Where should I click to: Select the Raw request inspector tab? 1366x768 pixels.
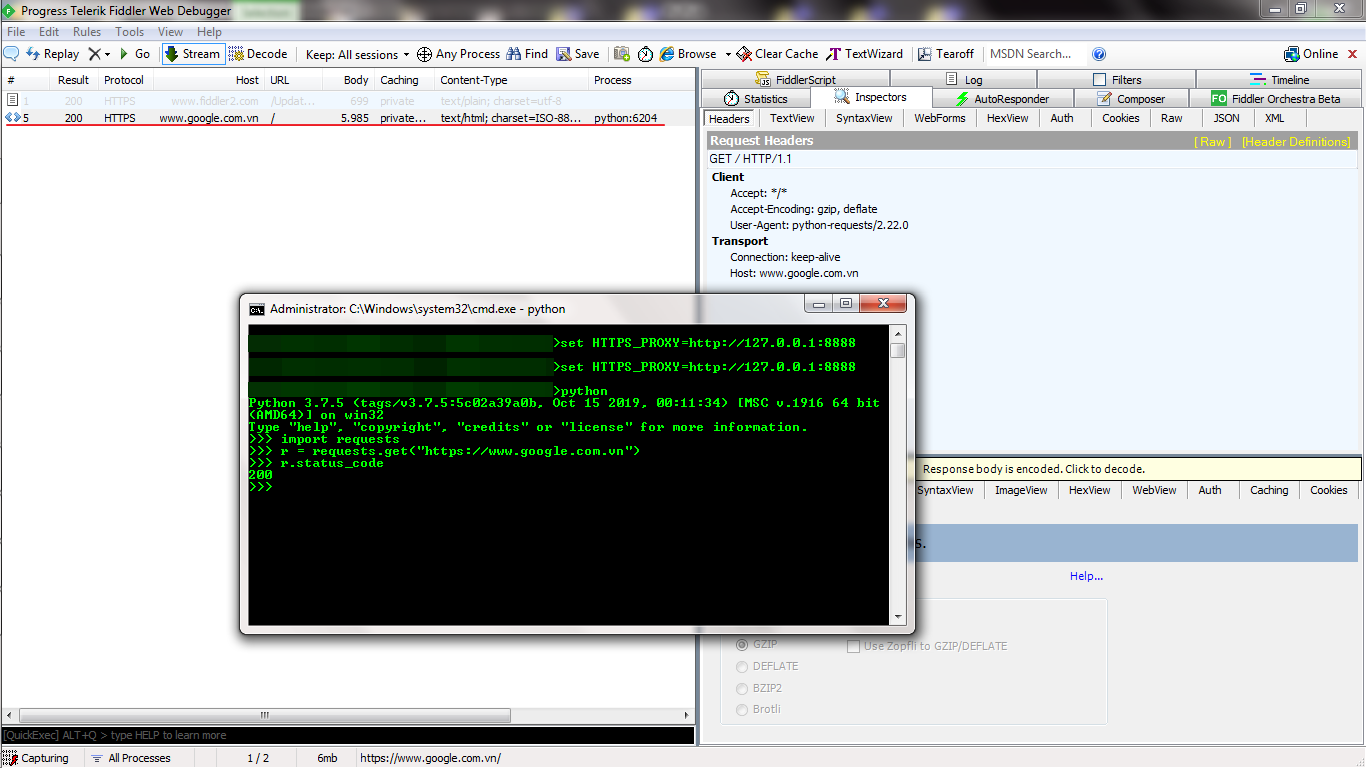pos(1171,118)
